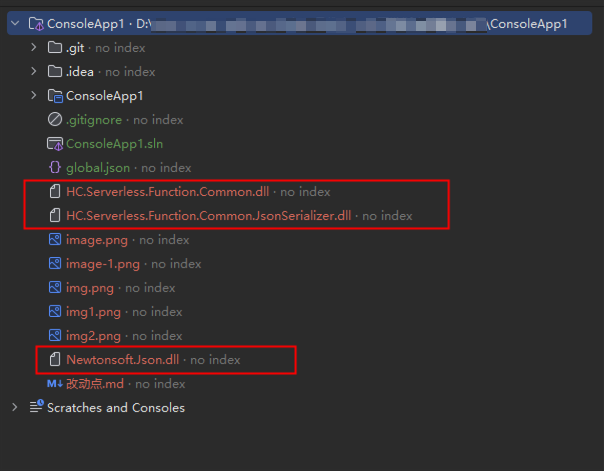This screenshot has width=604, height=471.
Task: Click the ConsoleApp1 project folder icon
Action: (x=55, y=95)
